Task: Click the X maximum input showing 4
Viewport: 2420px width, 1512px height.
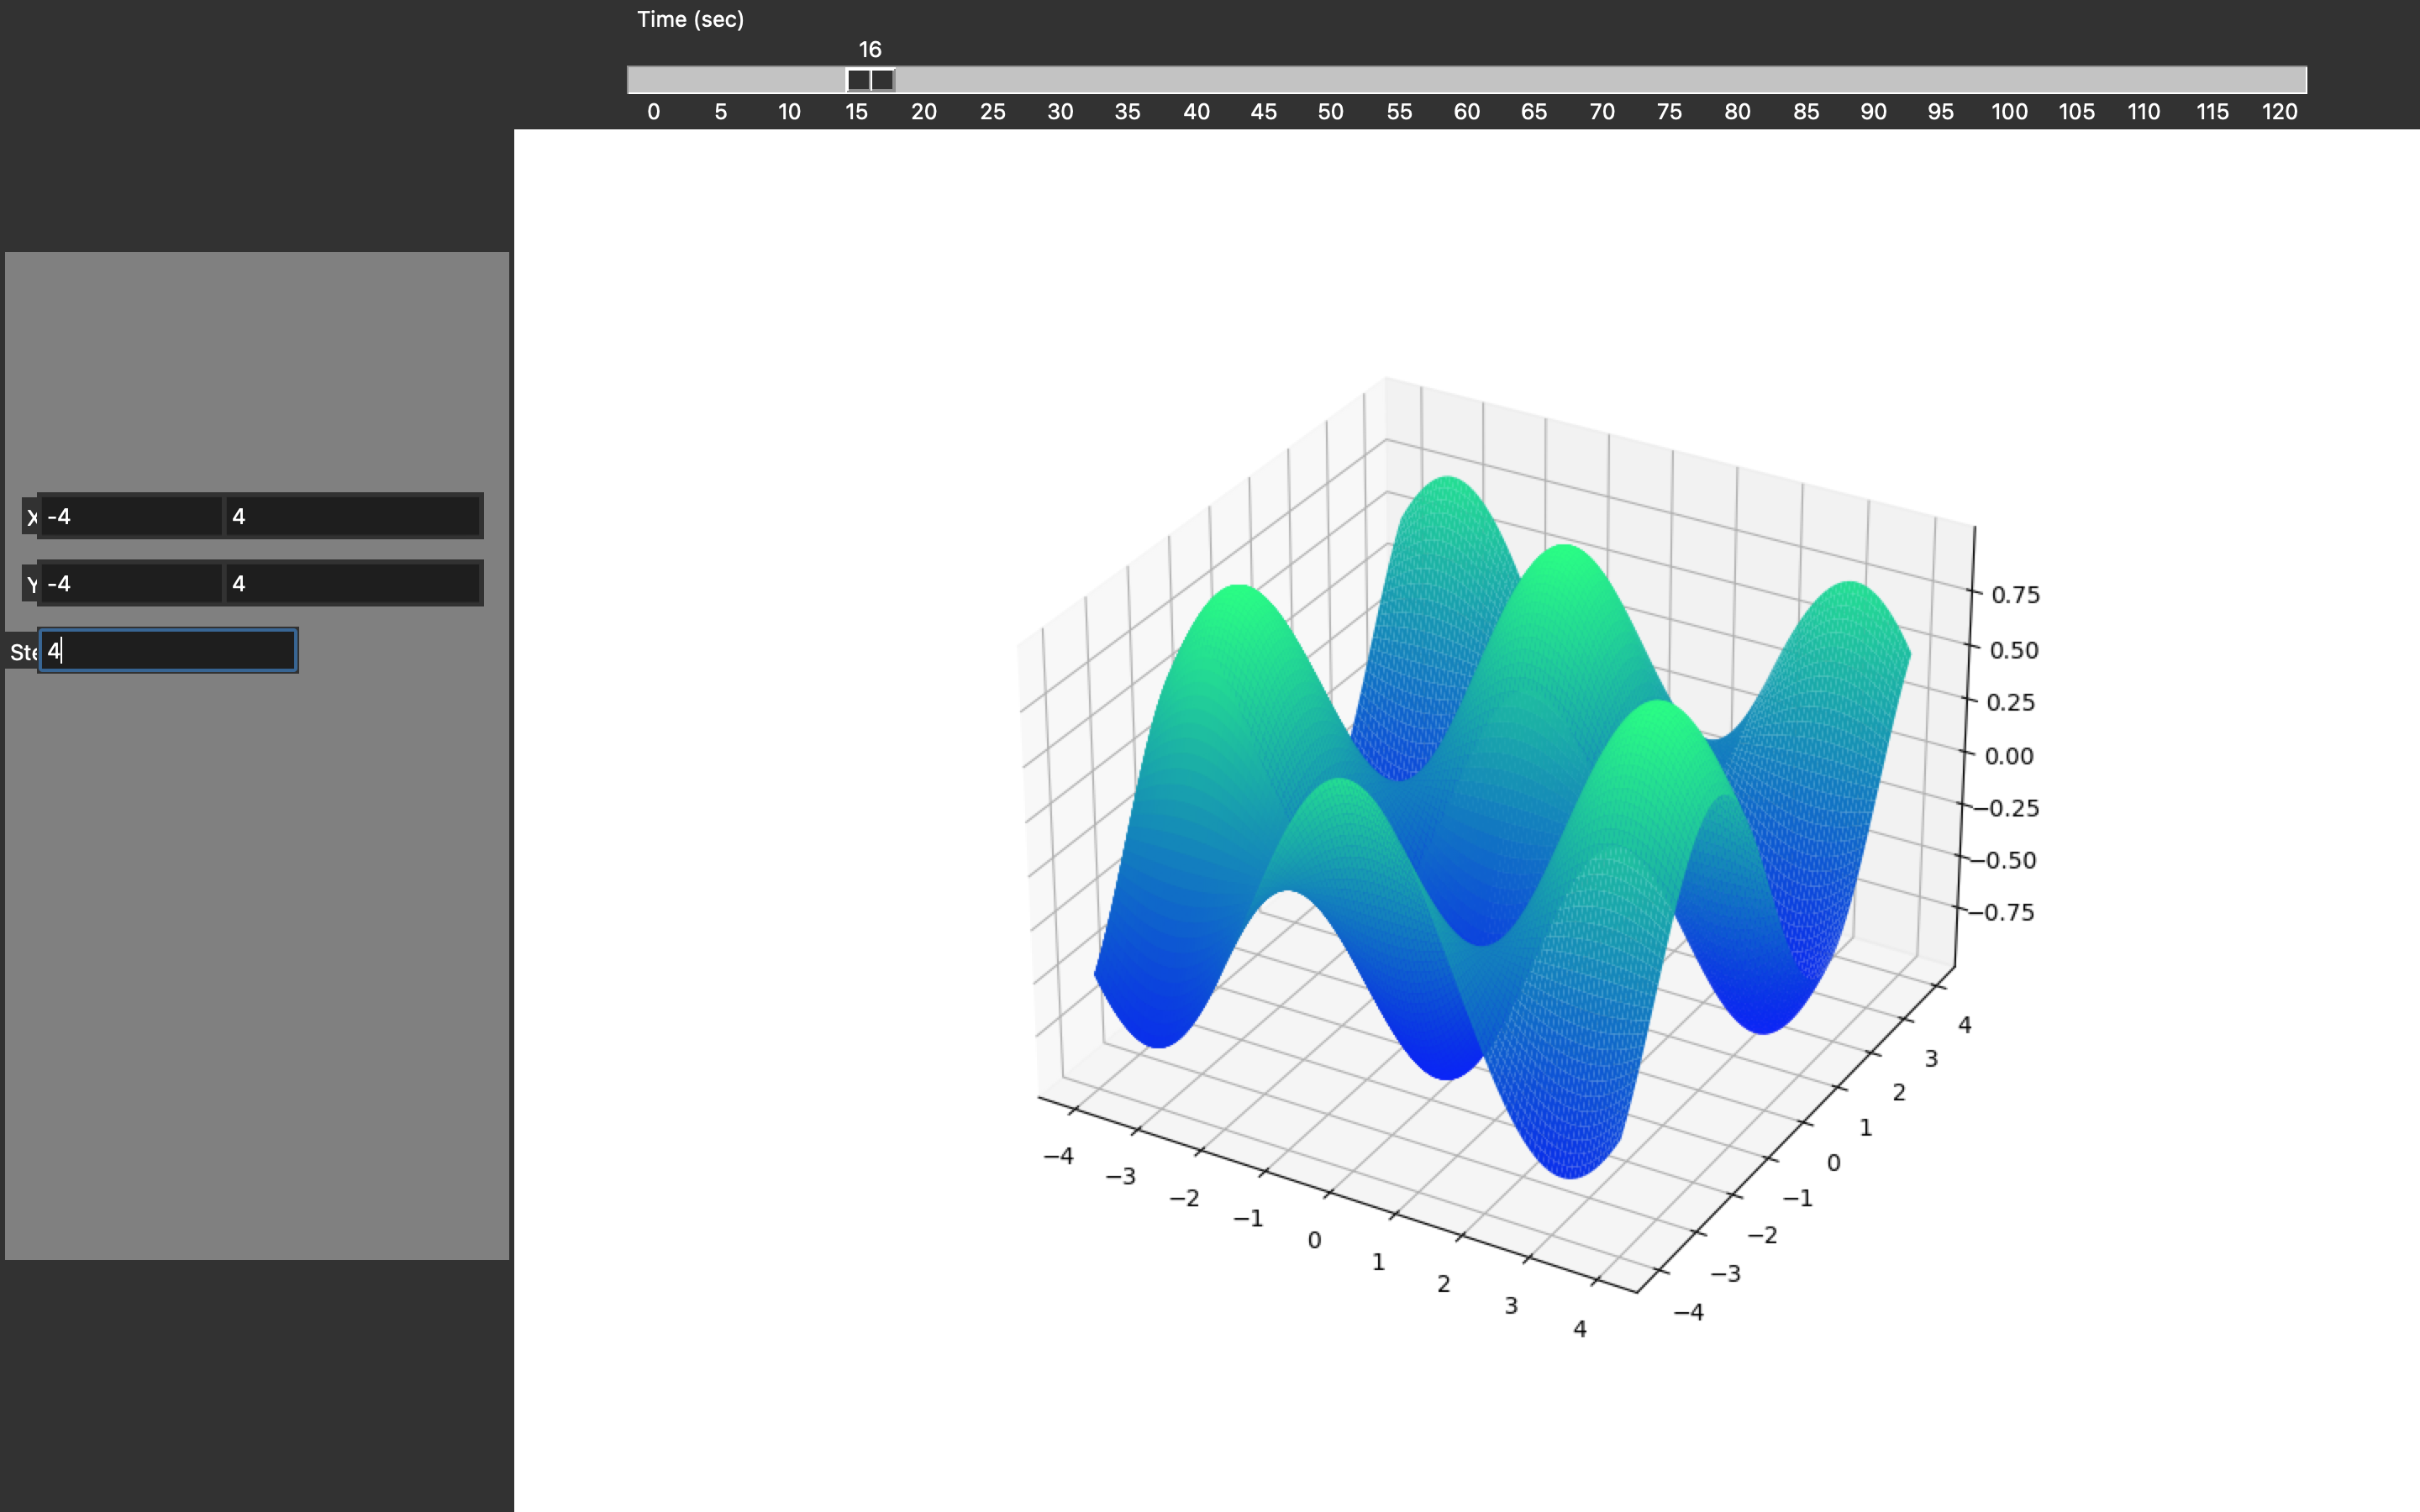Action: (x=352, y=516)
